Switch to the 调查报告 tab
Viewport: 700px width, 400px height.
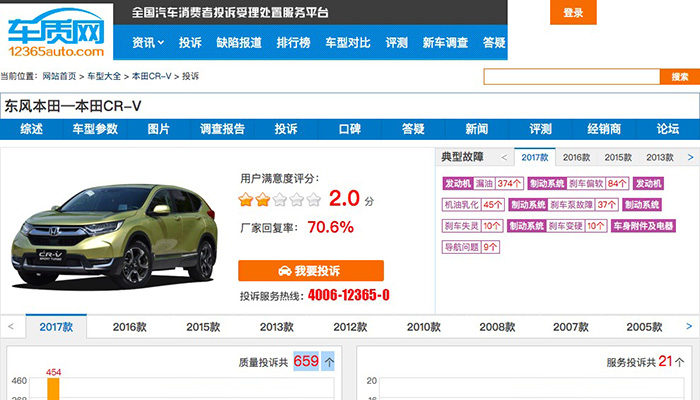[222, 129]
